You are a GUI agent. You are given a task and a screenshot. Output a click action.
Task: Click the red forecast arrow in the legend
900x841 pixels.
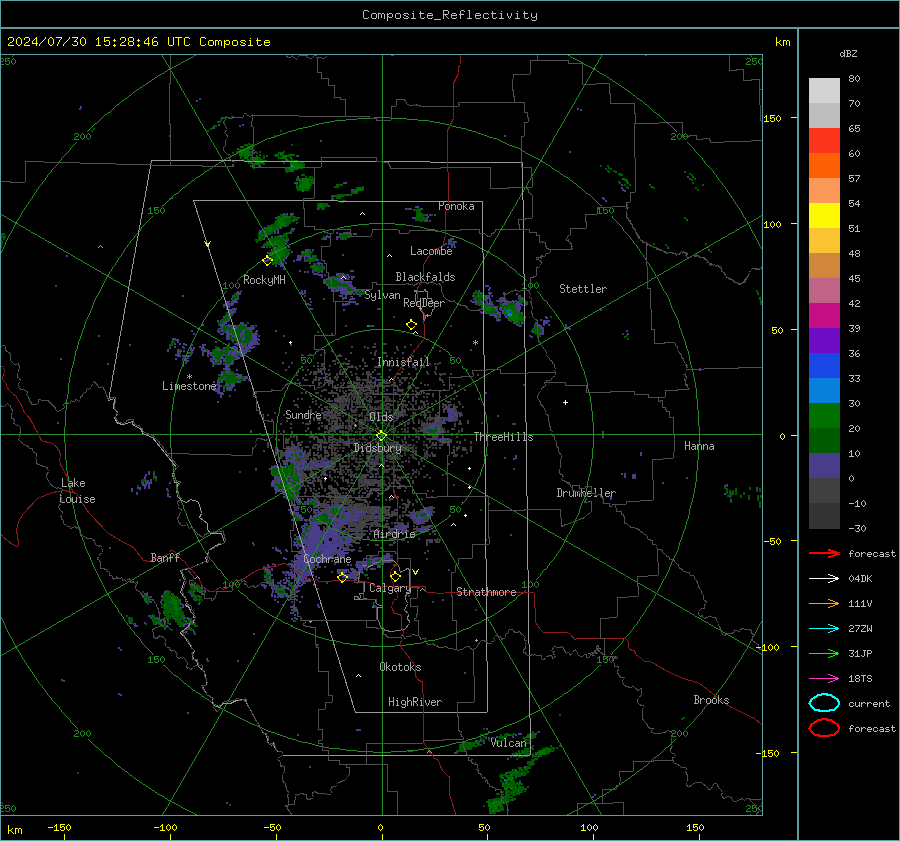[x=824, y=553]
